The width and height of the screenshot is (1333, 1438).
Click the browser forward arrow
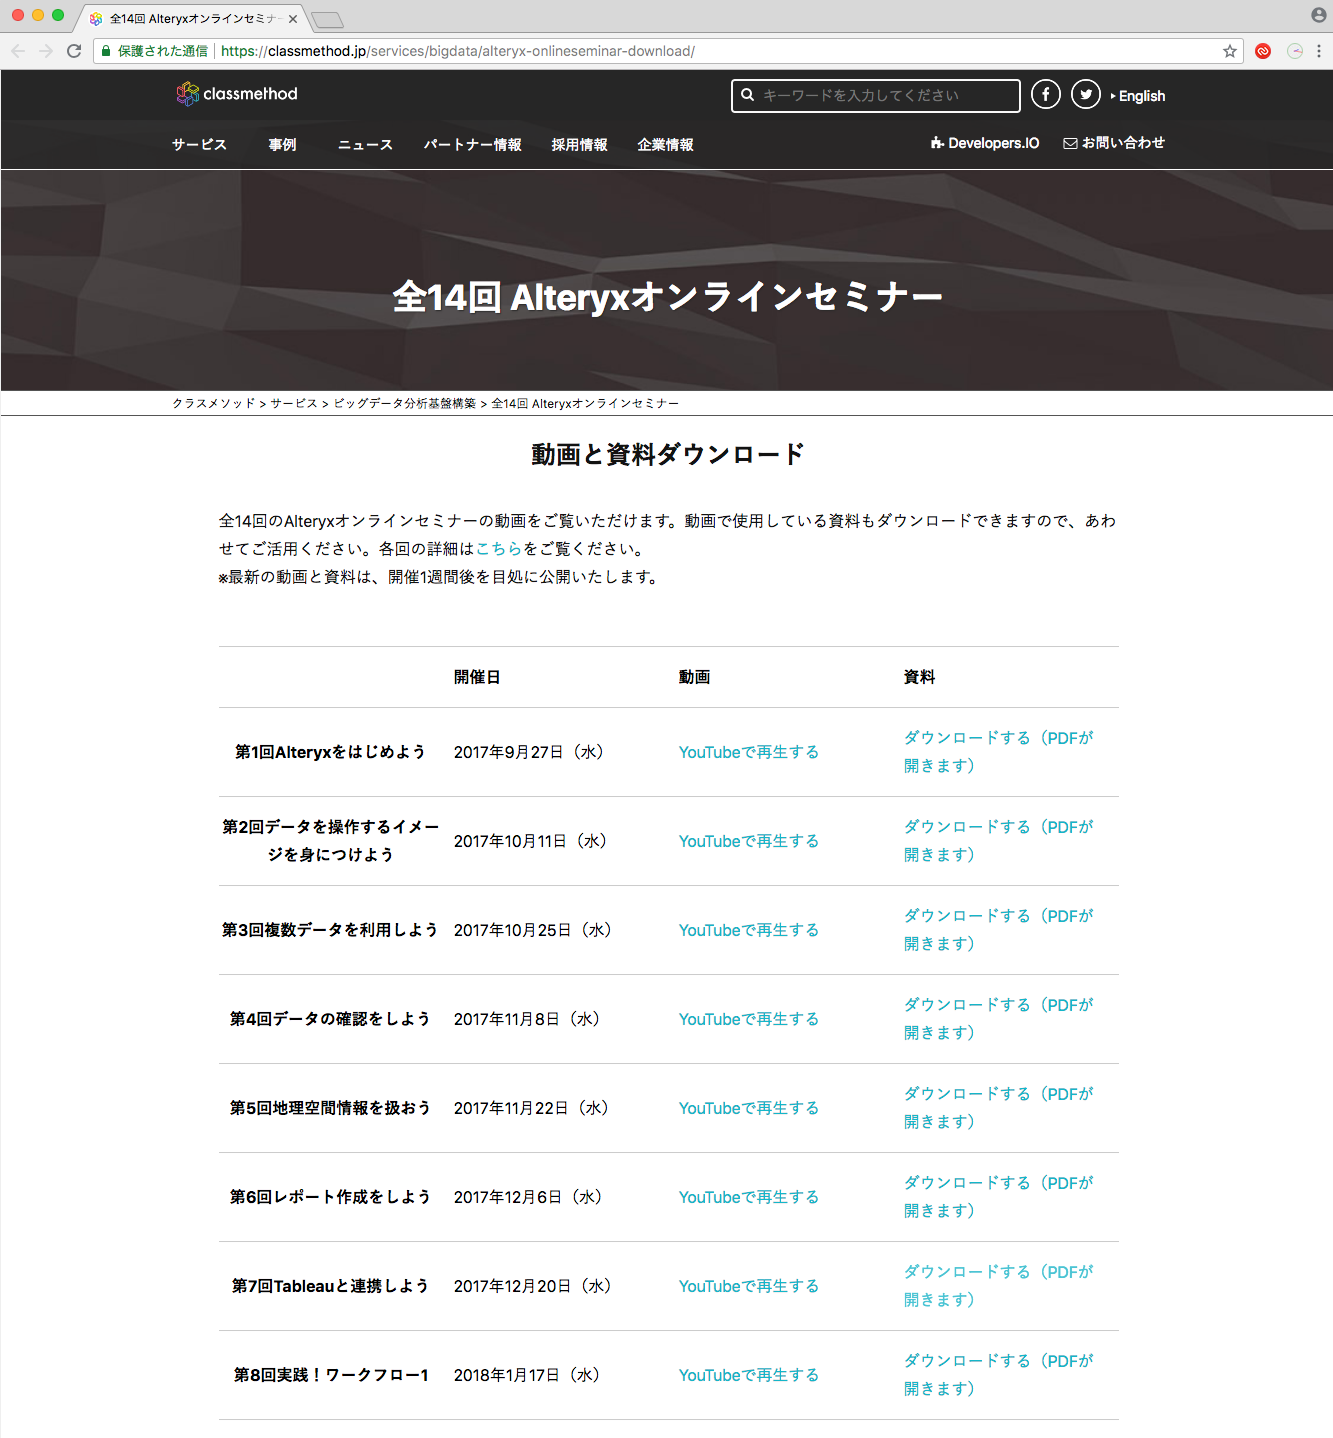coord(46,51)
